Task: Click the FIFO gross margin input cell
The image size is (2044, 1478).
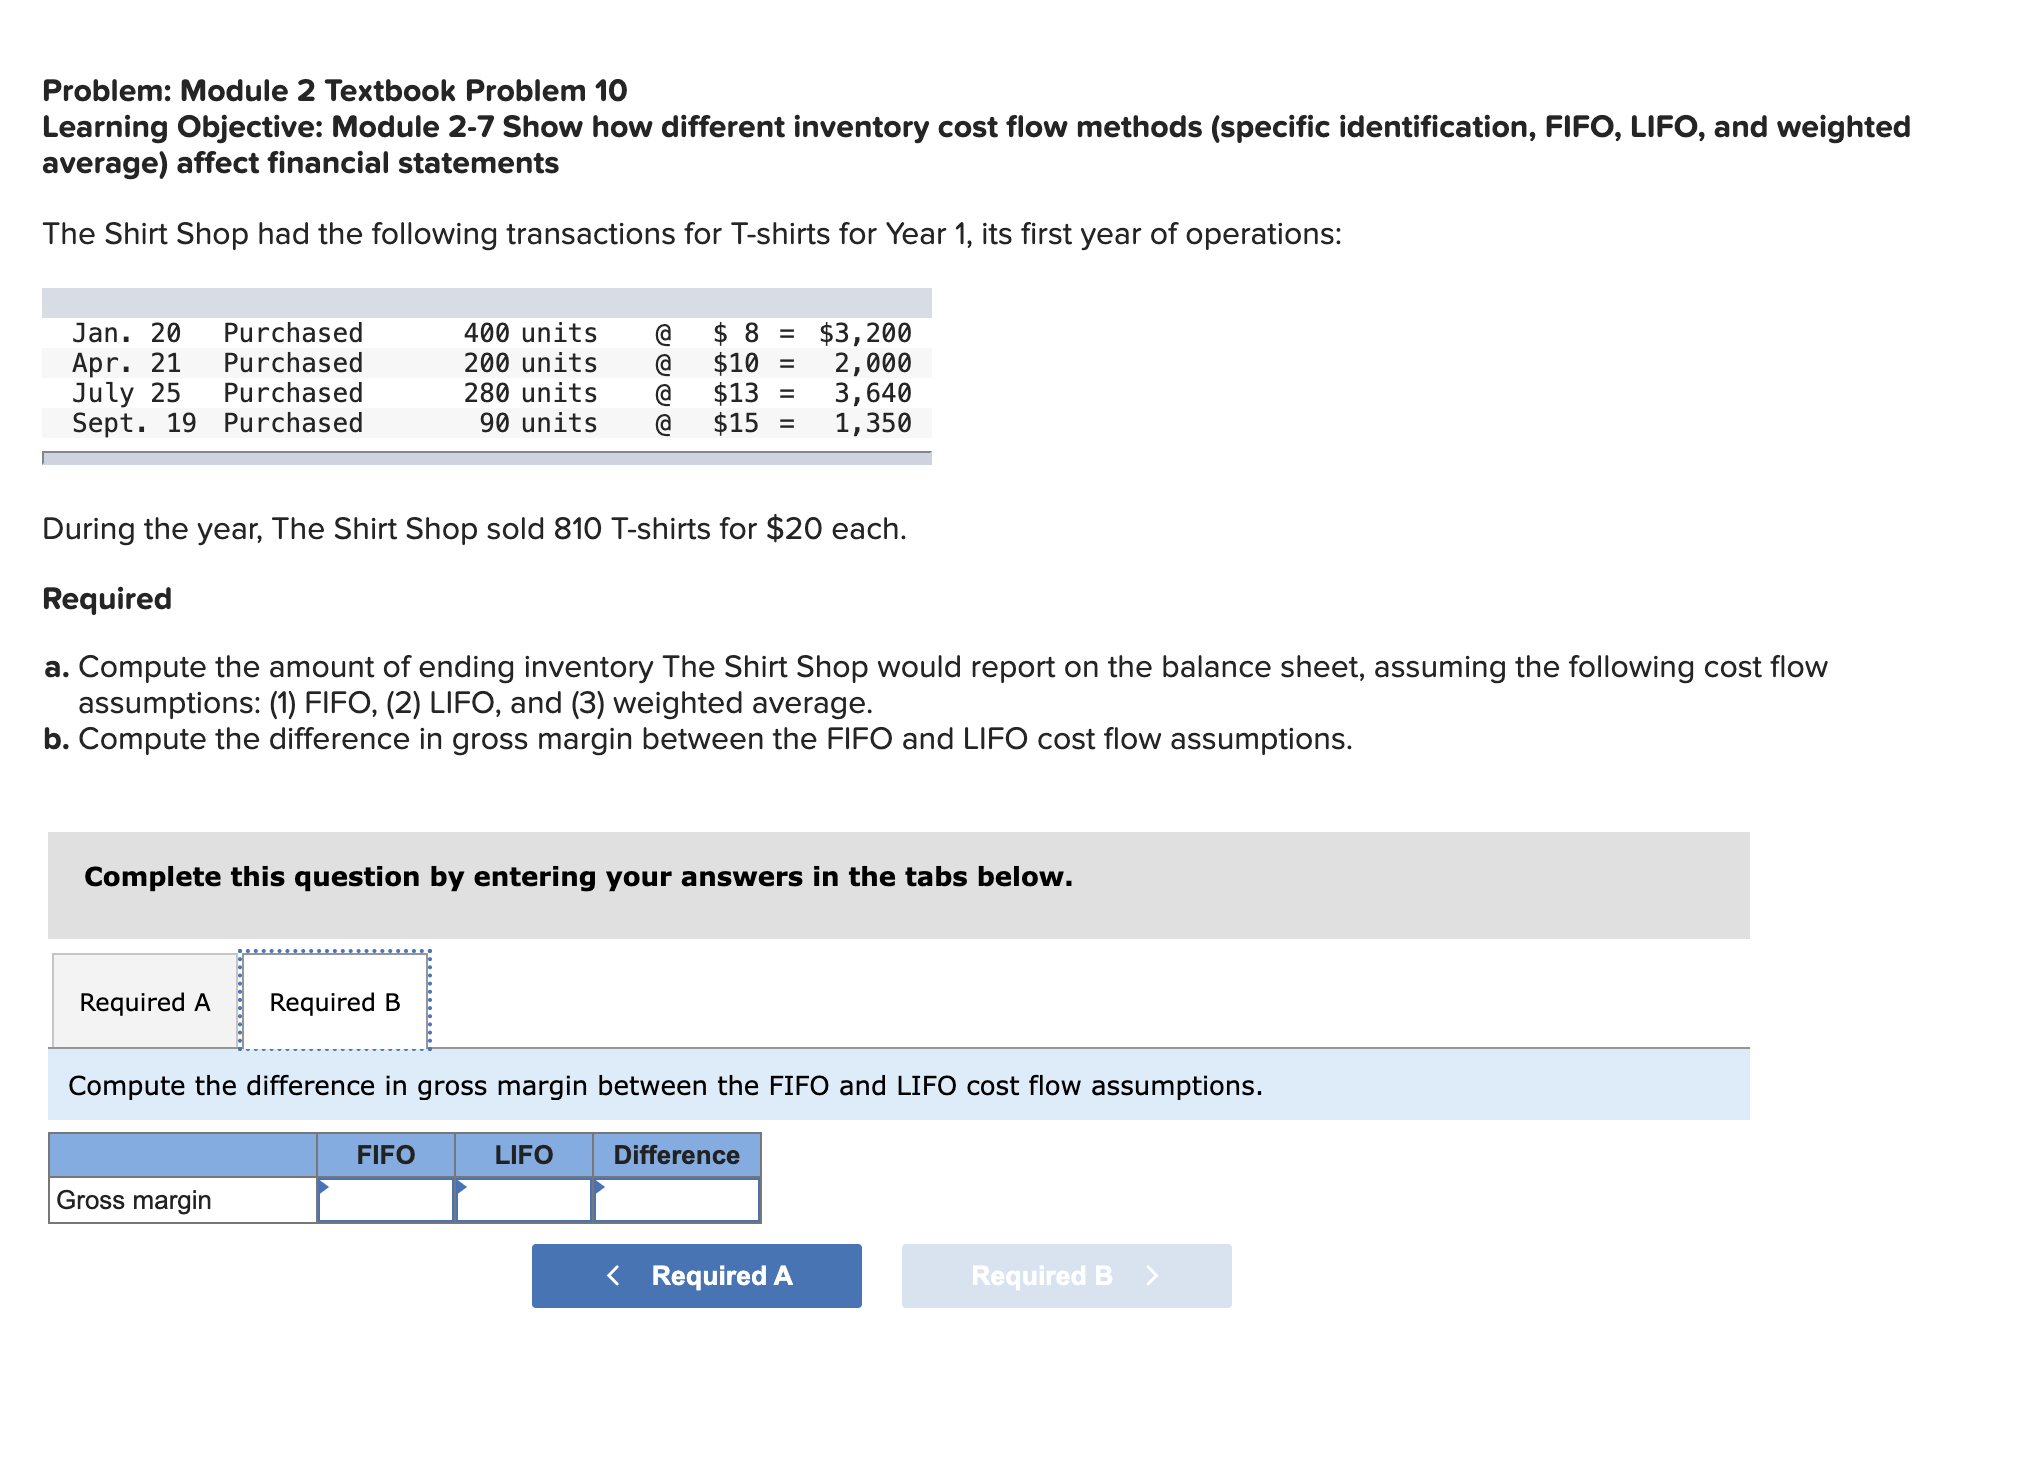Action: [386, 1200]
